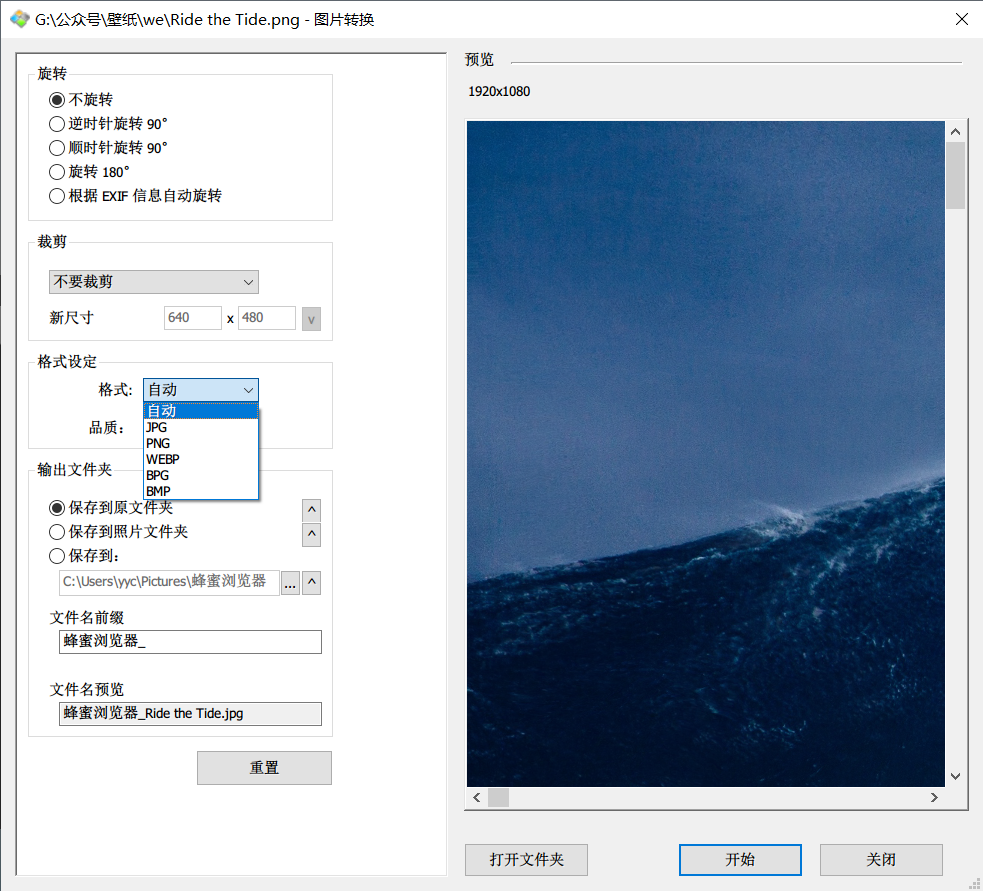The width and height of the screenshot is (983, 891).
Task: Click the up-arrow beside 保存到原文件夹
Action: [311, 509]
